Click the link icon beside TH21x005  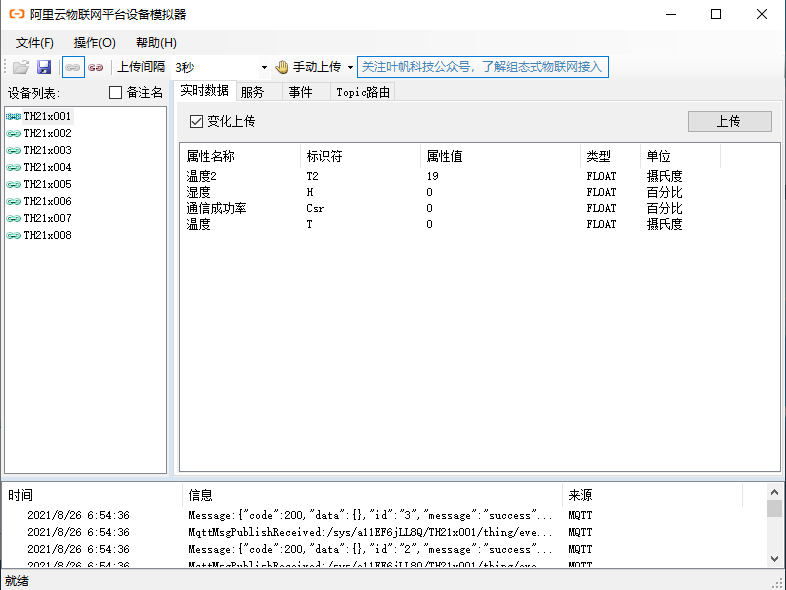click(14, 184)
